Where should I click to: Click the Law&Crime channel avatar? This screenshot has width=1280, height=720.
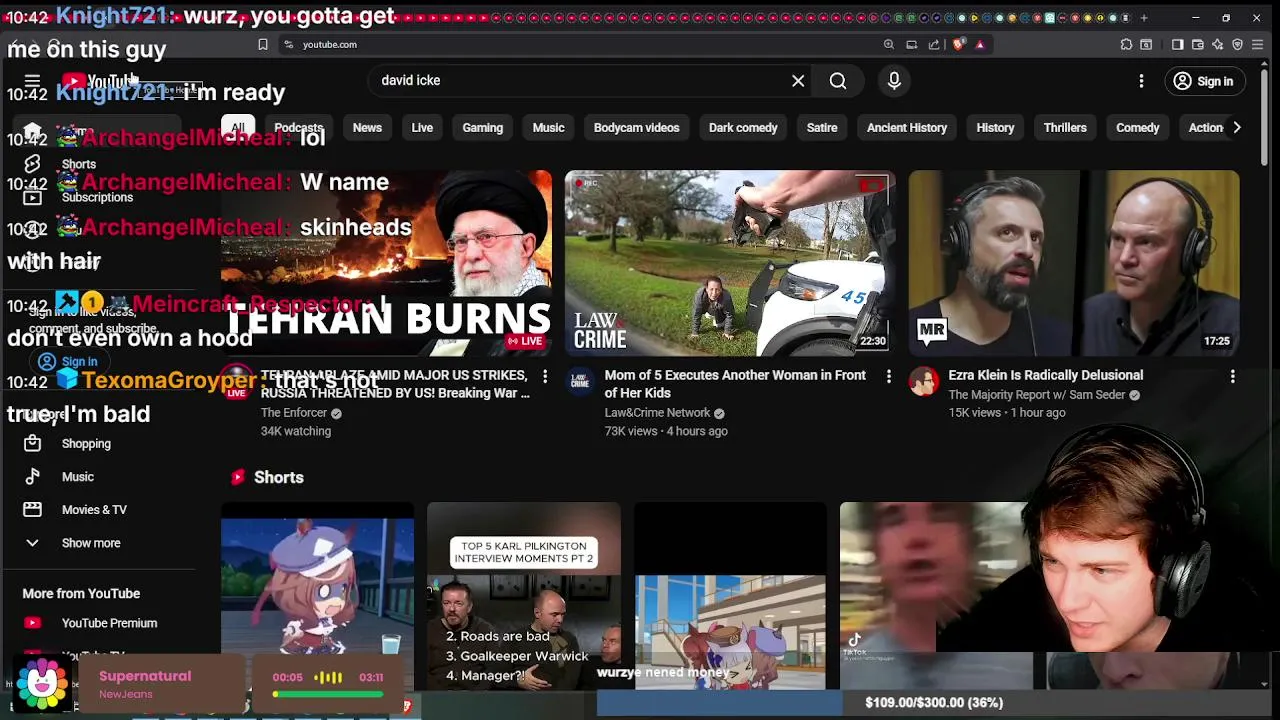[580, 380]
